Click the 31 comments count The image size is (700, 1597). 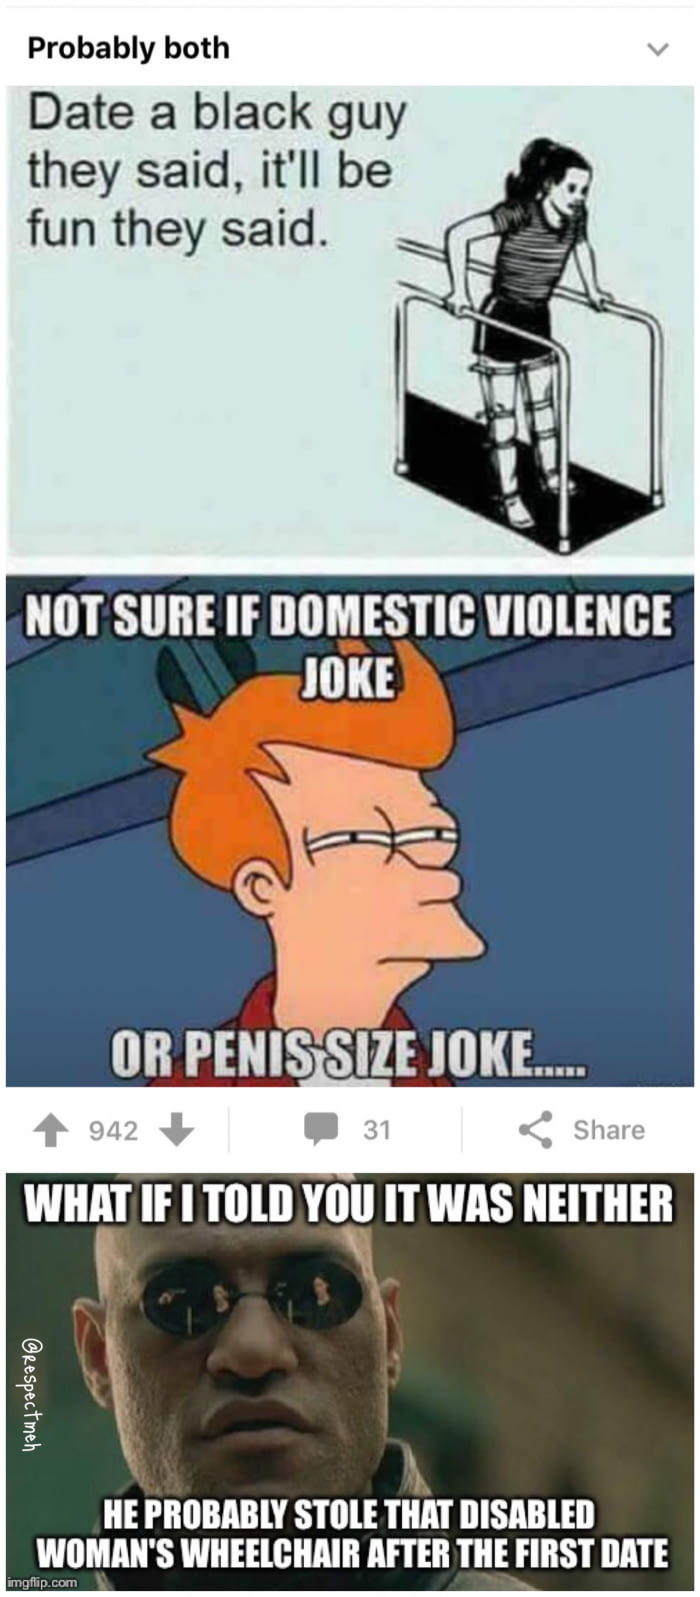pos(377,1130)
